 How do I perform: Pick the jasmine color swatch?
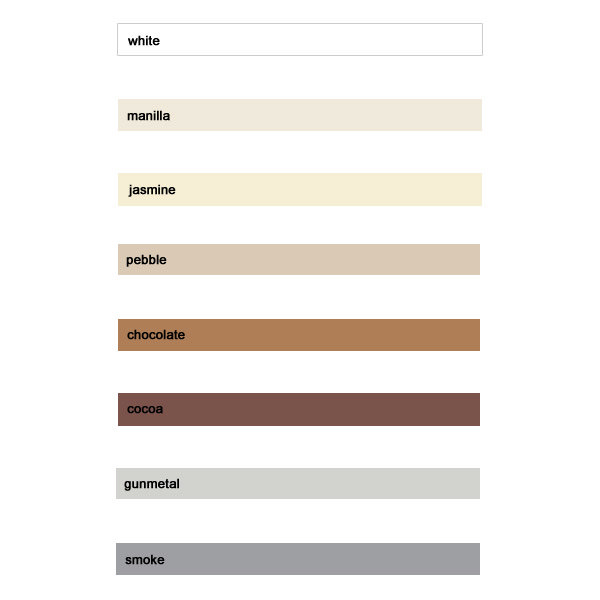click(x=300, y=189)
